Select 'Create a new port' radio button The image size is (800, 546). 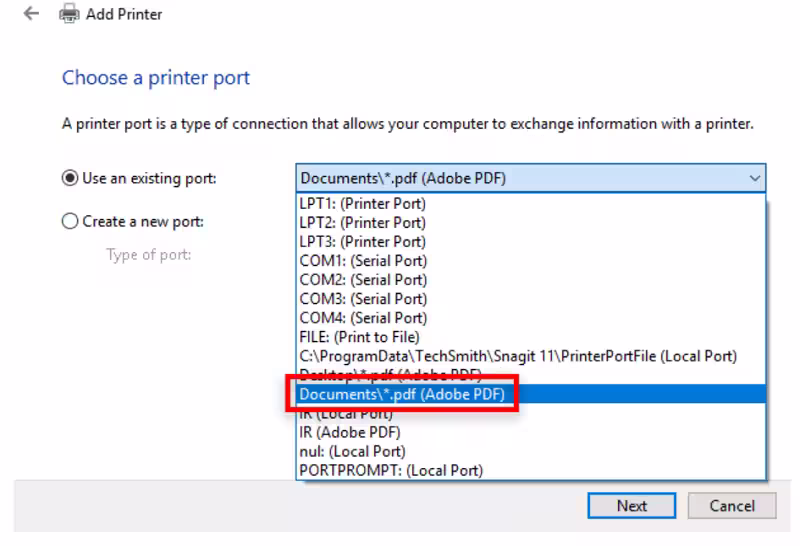click(x=70, y=222)
